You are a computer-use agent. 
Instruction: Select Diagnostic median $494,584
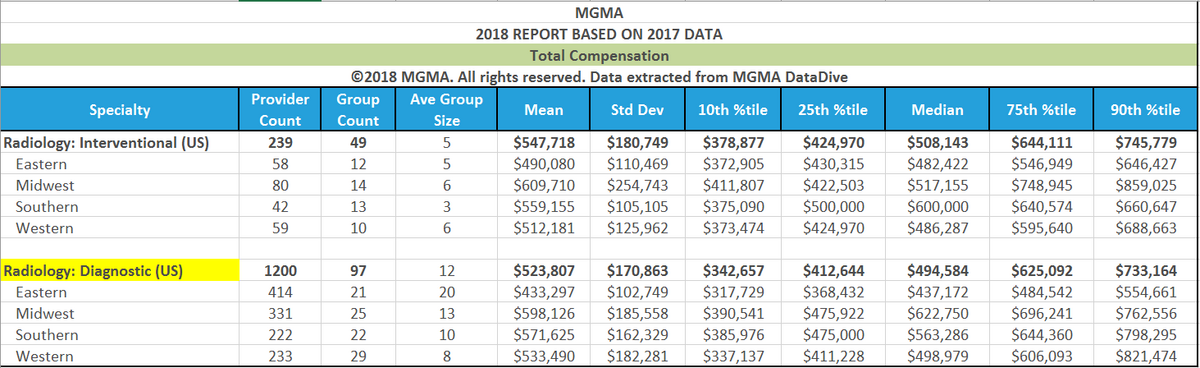coord(938,270)
